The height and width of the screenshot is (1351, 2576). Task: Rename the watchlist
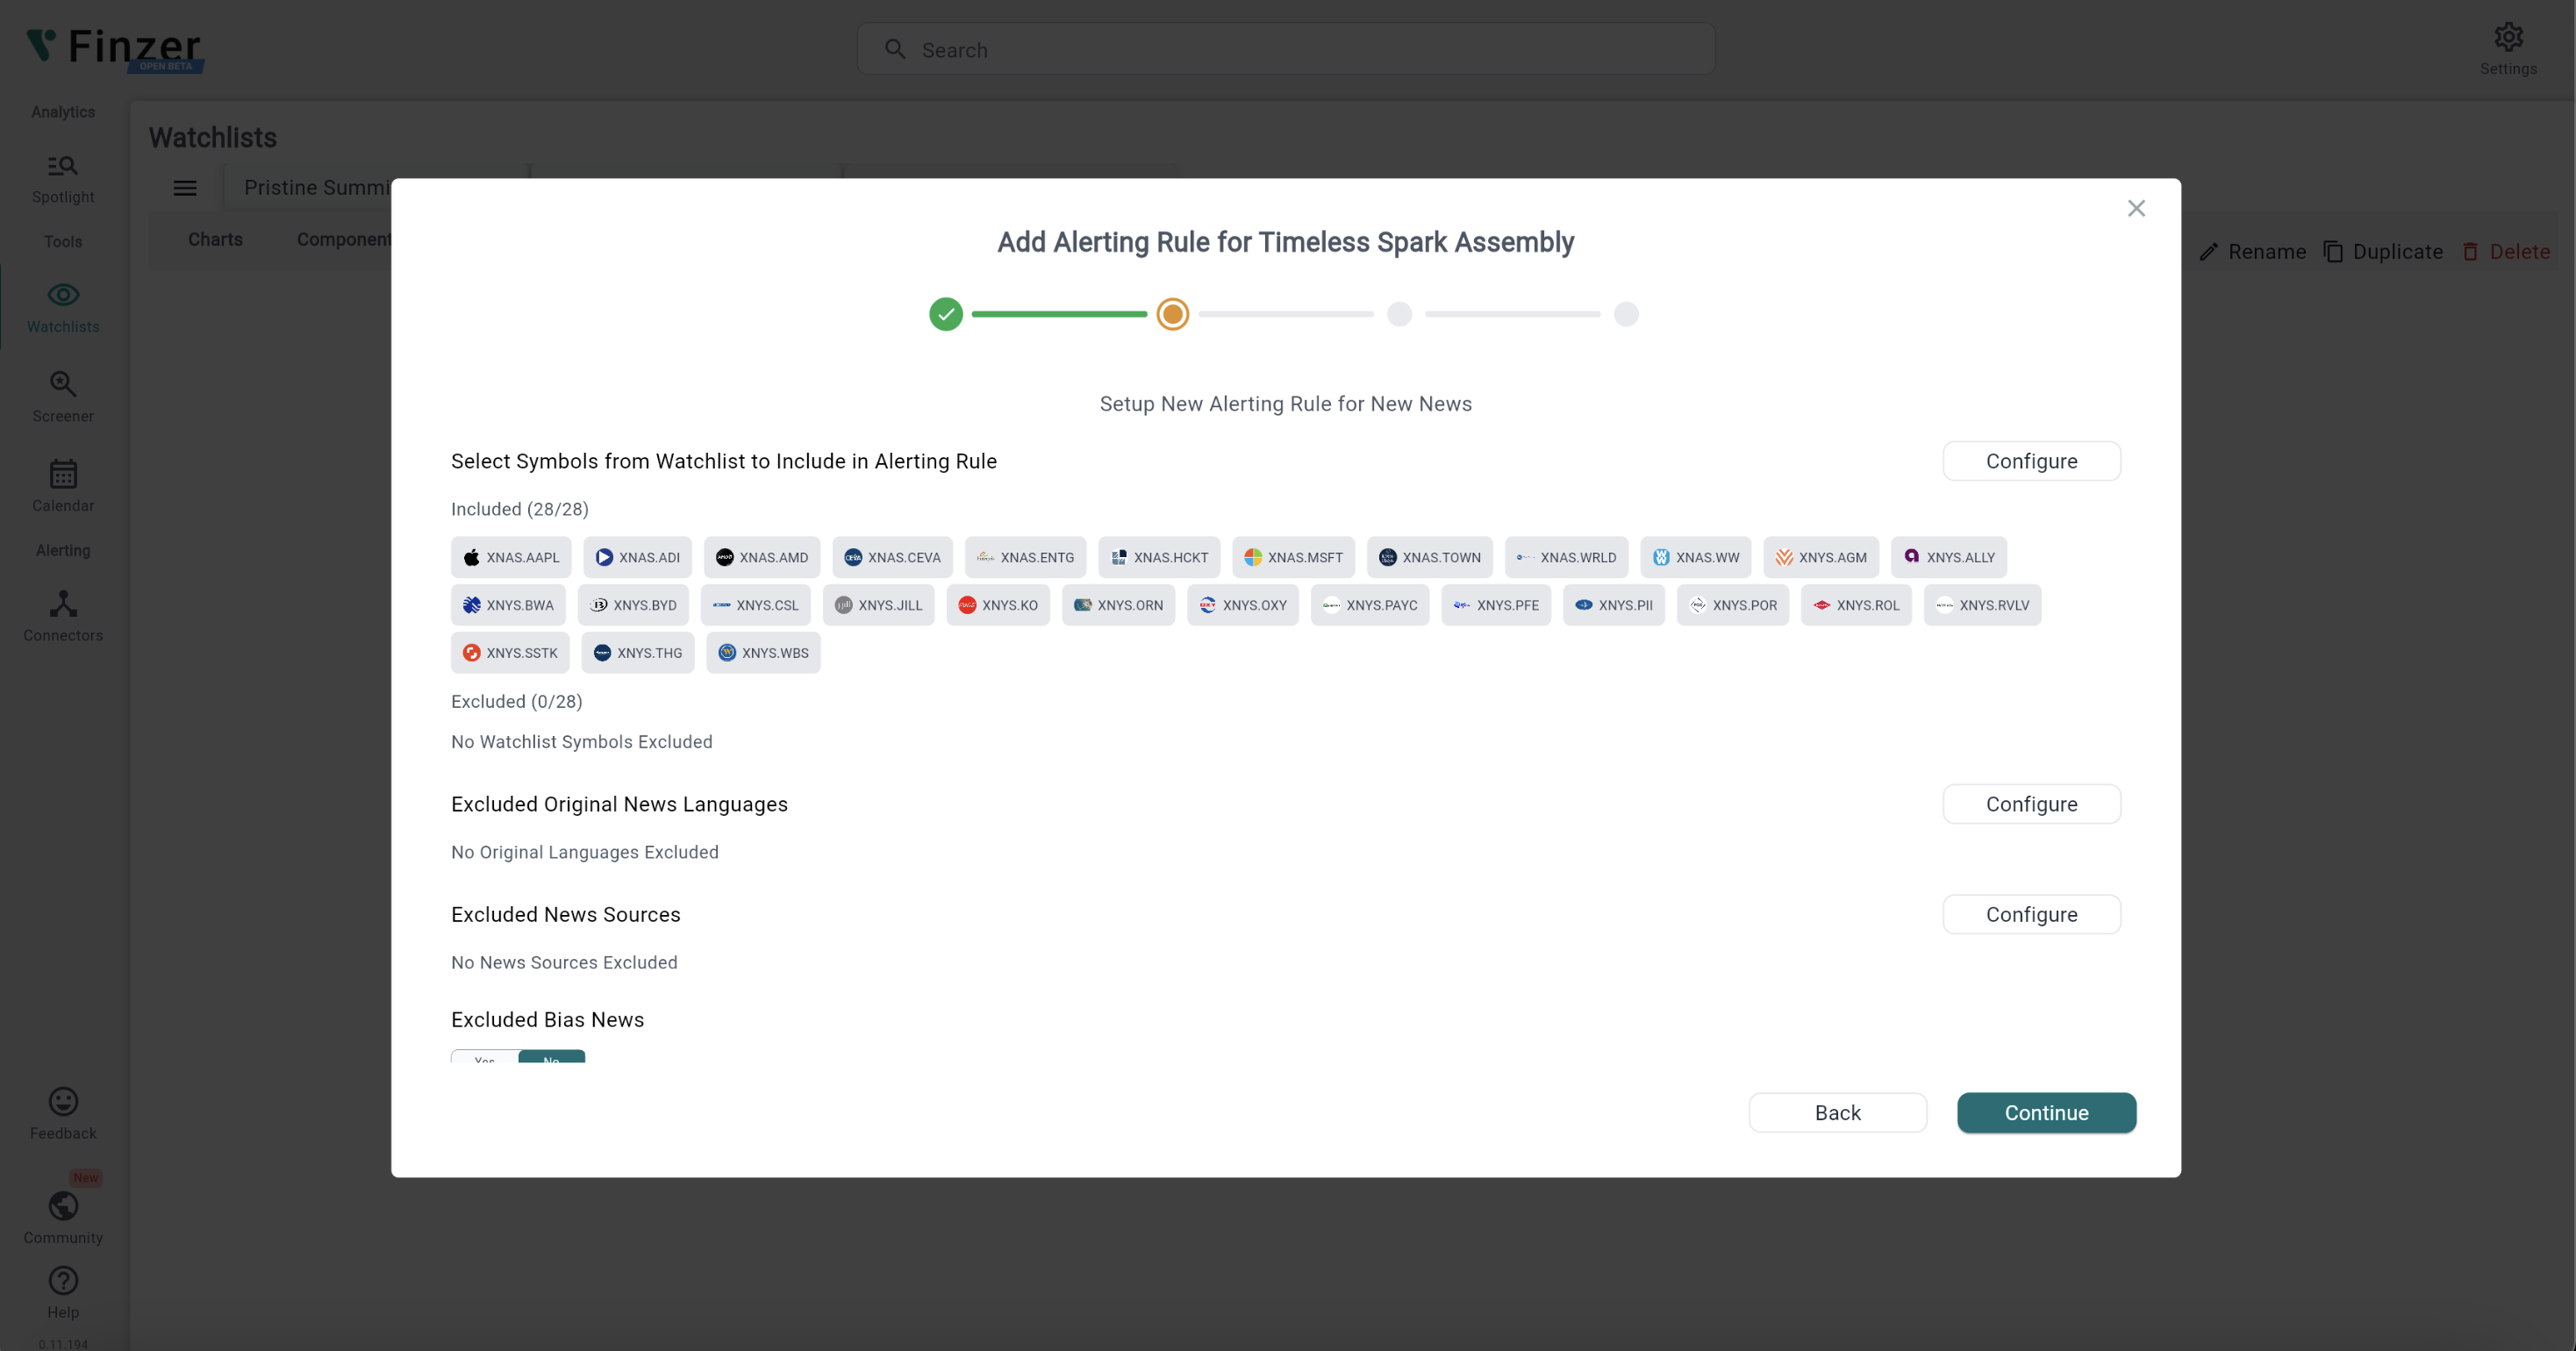pos(2253,252)
